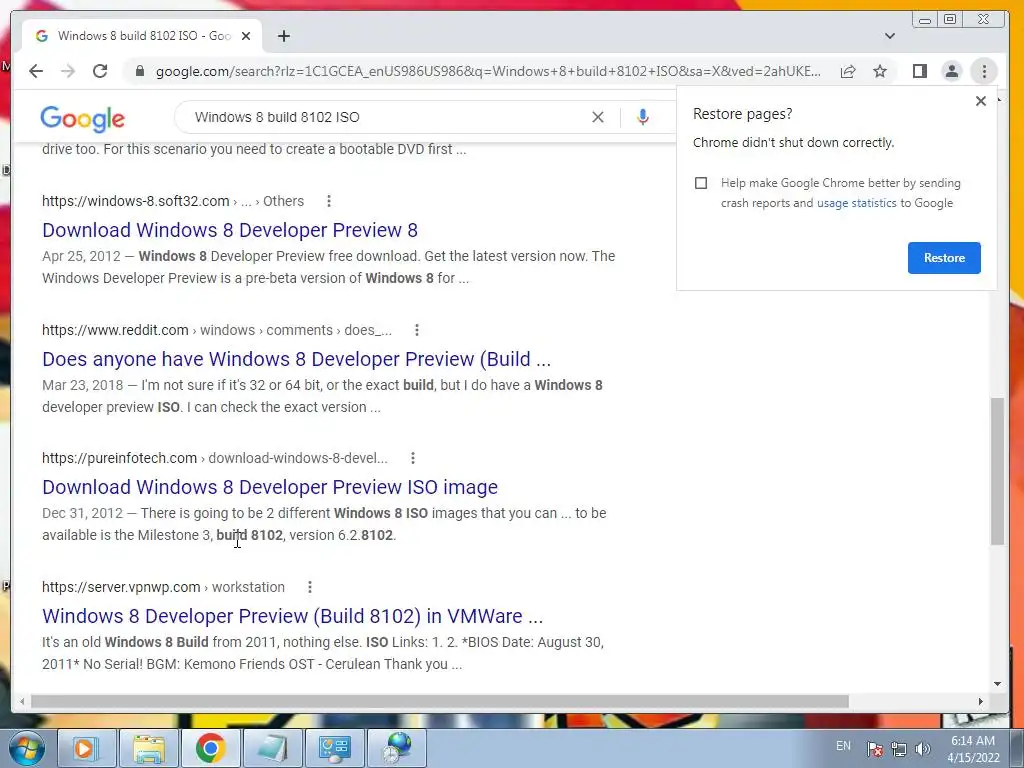
Task: Close the Windows 8 build 8102 tab
Action: tap(246, 36)
